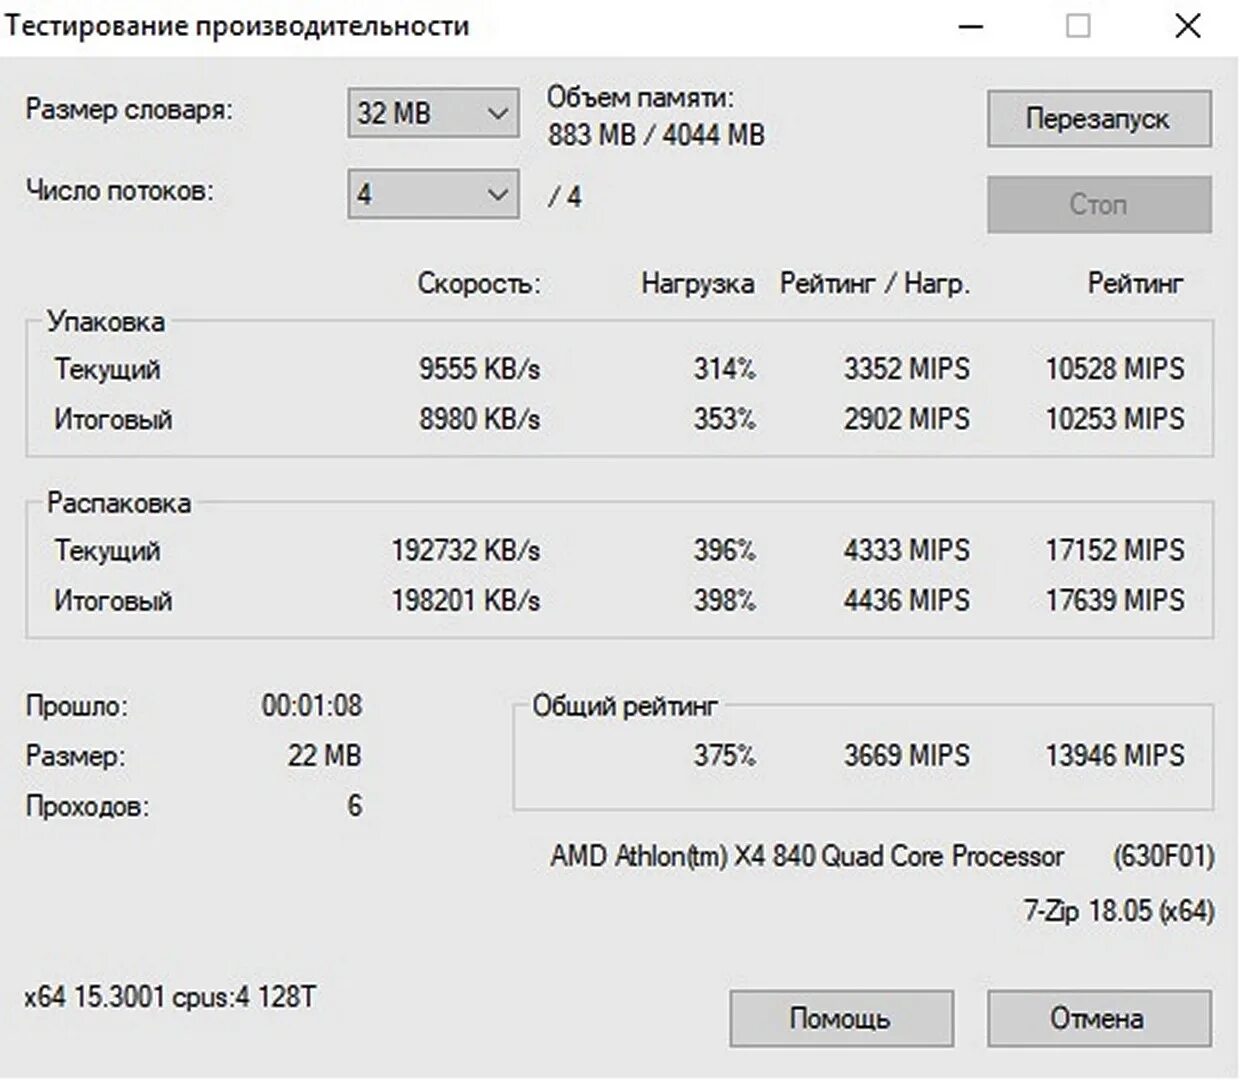The image size is (1240, 1080).
Task: Click the Распаковка group label
Action: [x=119, y=503]
